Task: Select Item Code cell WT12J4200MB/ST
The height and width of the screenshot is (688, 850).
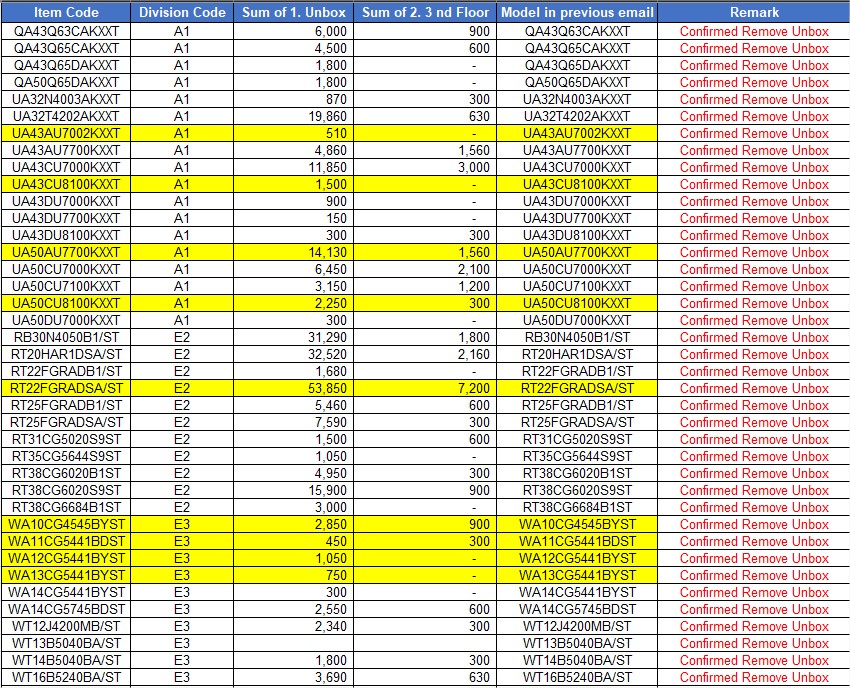Action: click(66, 626)
